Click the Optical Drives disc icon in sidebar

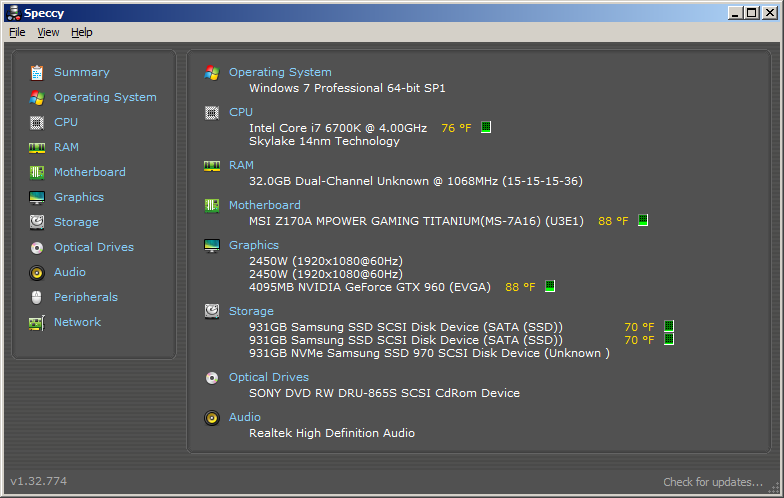tap(37, 248)
